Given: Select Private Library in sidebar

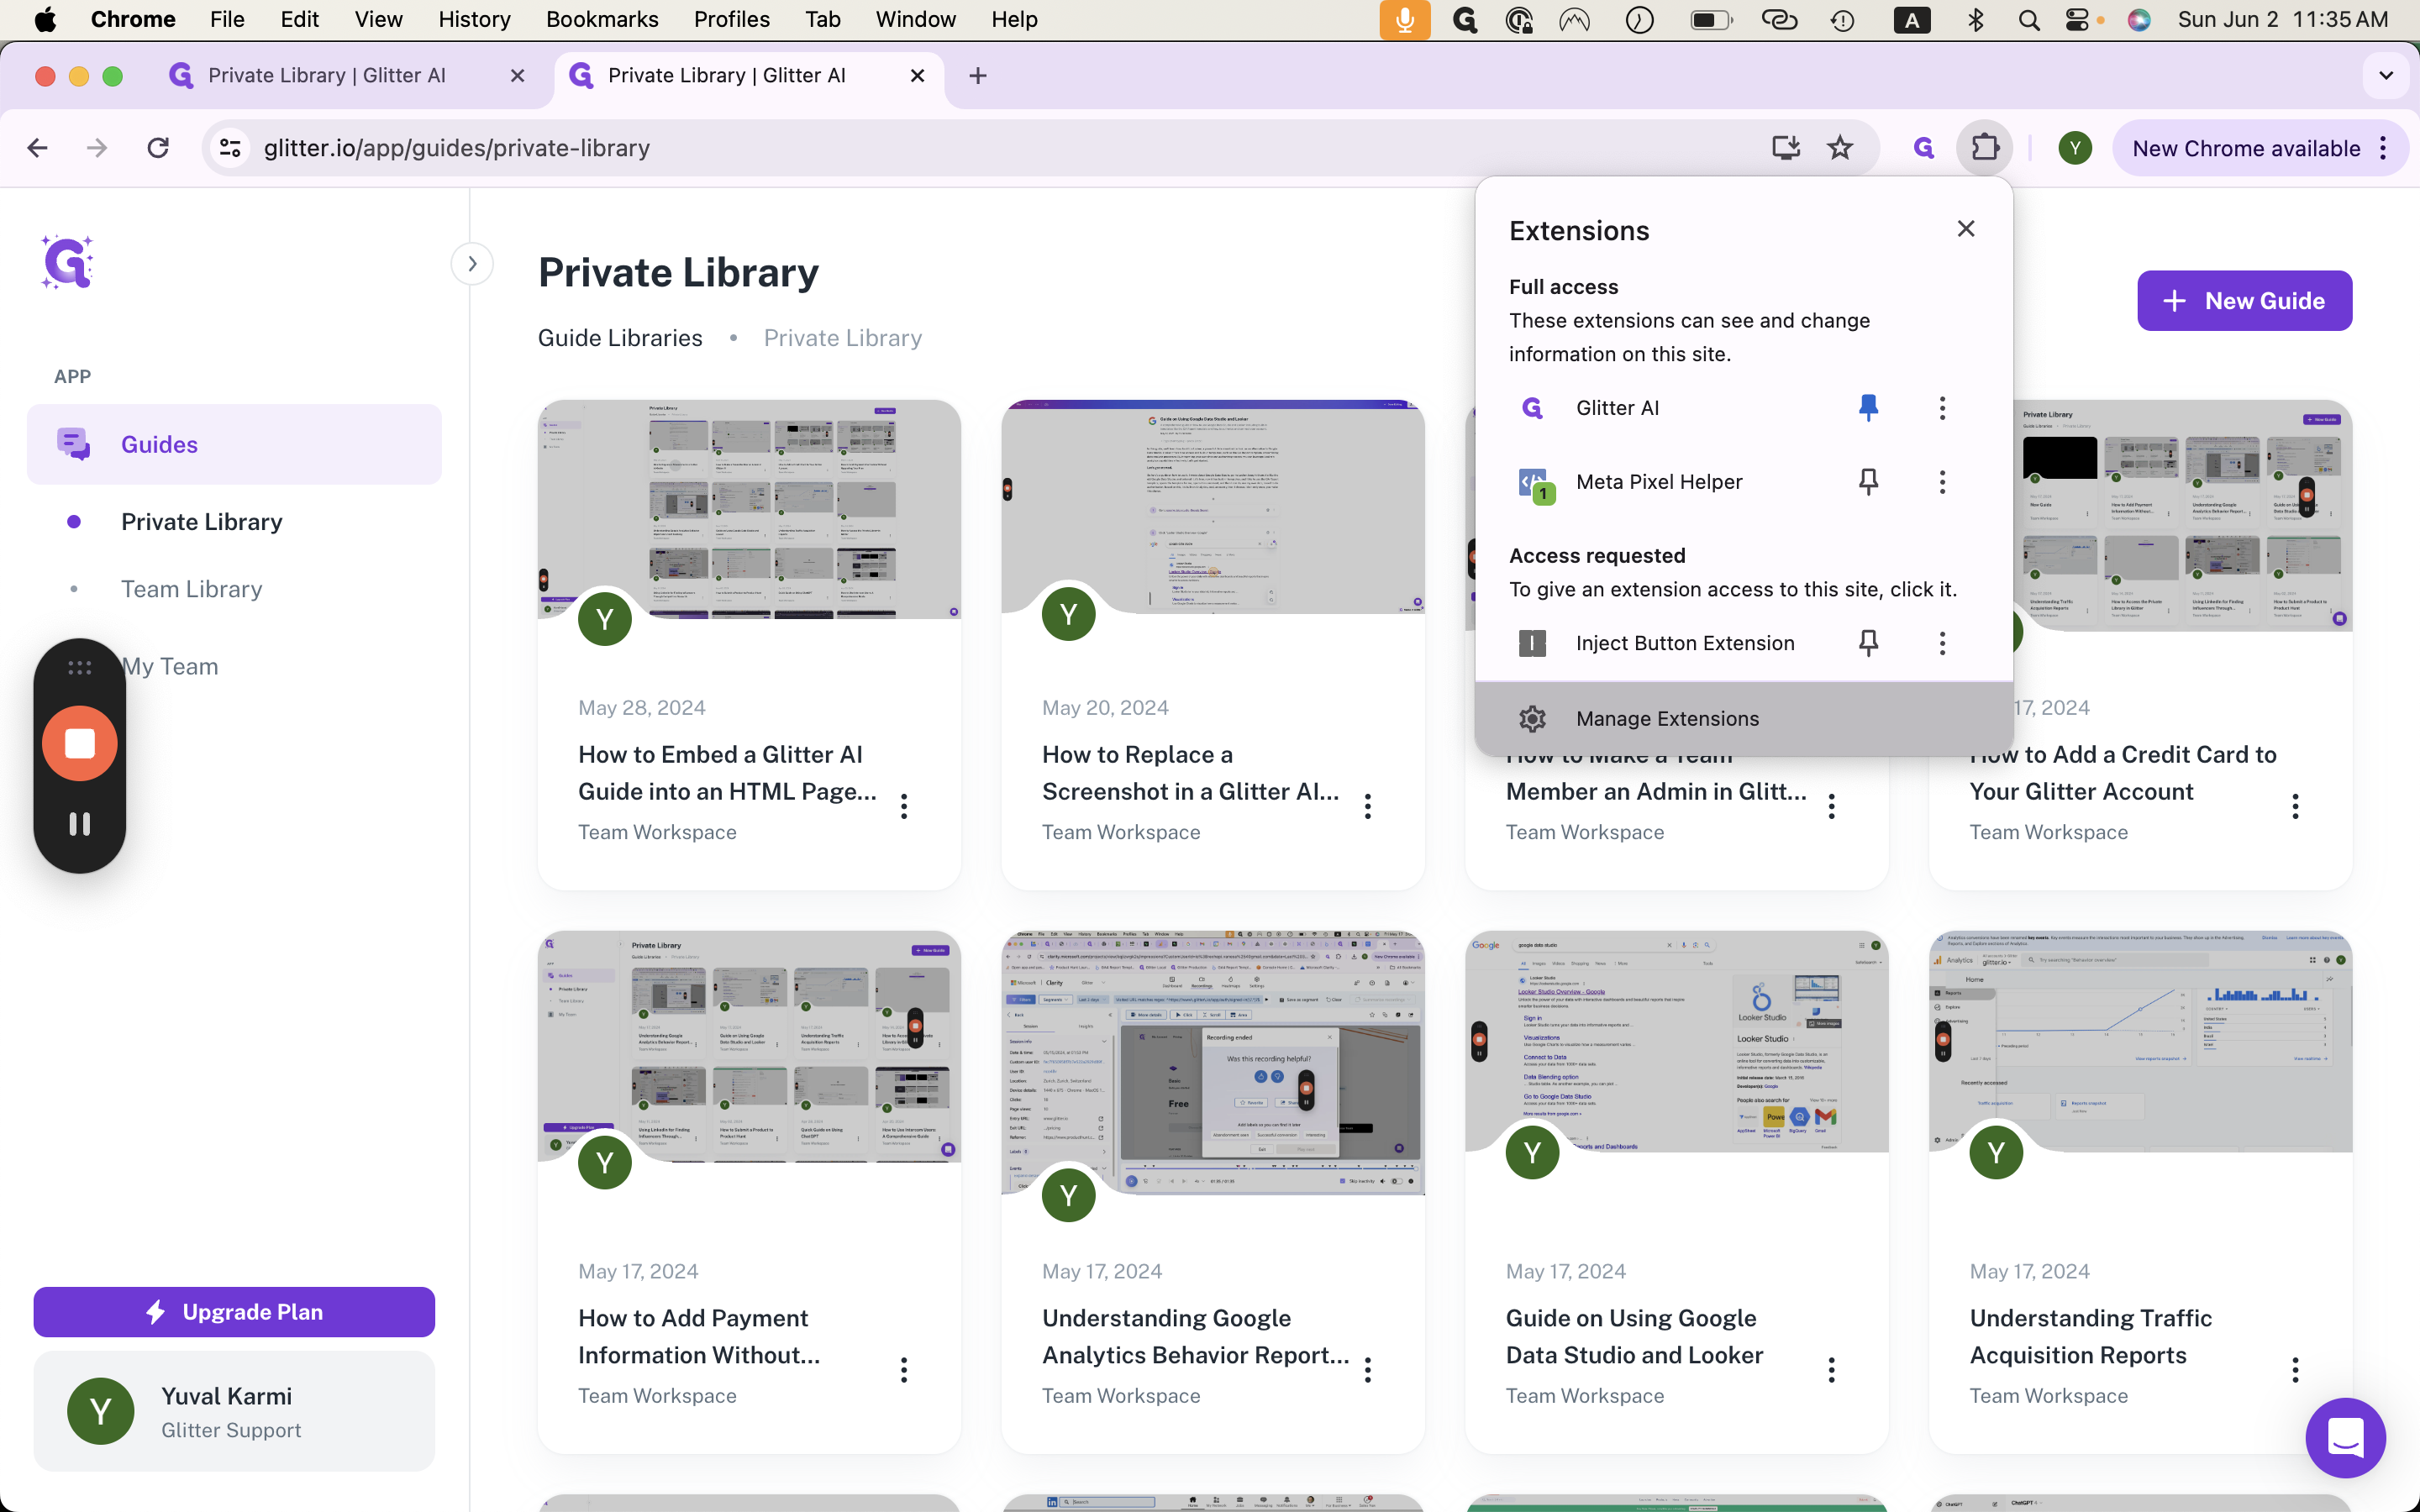Looking at the screenshot, I should tap(201, 522).
